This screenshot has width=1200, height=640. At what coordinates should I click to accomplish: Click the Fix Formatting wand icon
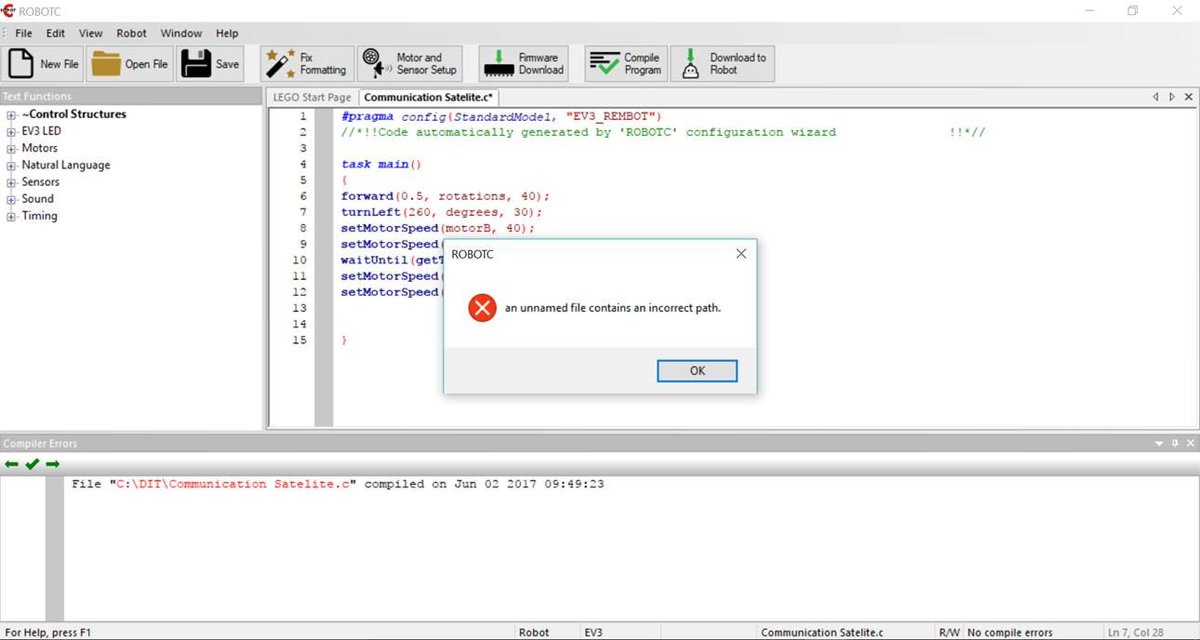(279, 64)
